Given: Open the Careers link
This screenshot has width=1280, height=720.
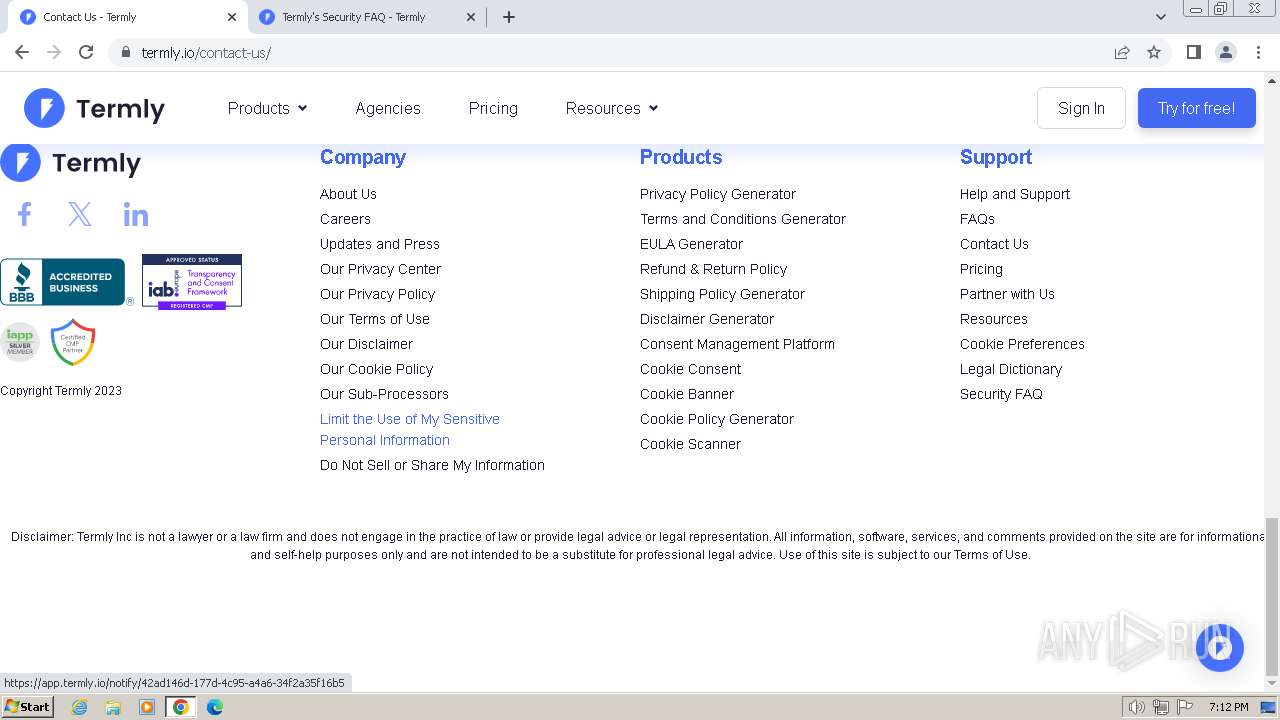Looking at the screenshot, I should tap(345, 219).
